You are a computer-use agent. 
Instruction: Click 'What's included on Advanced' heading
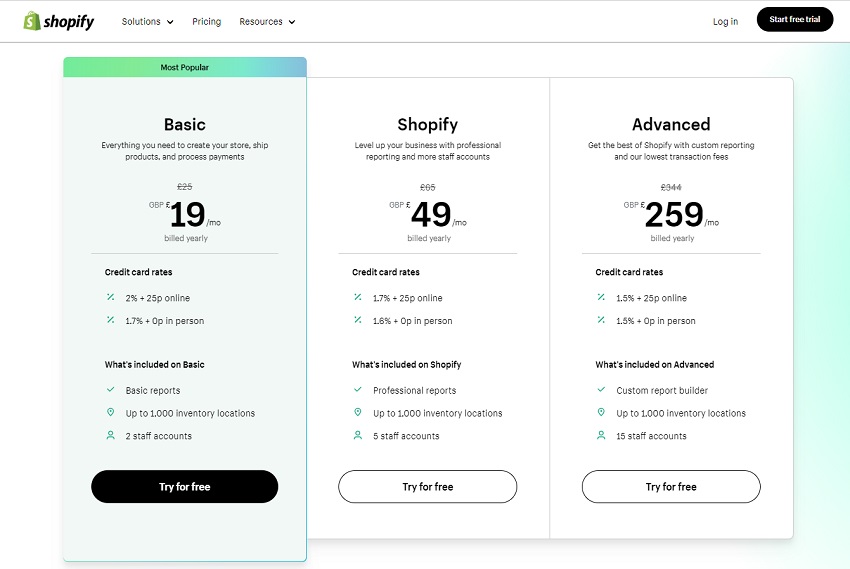[655, 365]
